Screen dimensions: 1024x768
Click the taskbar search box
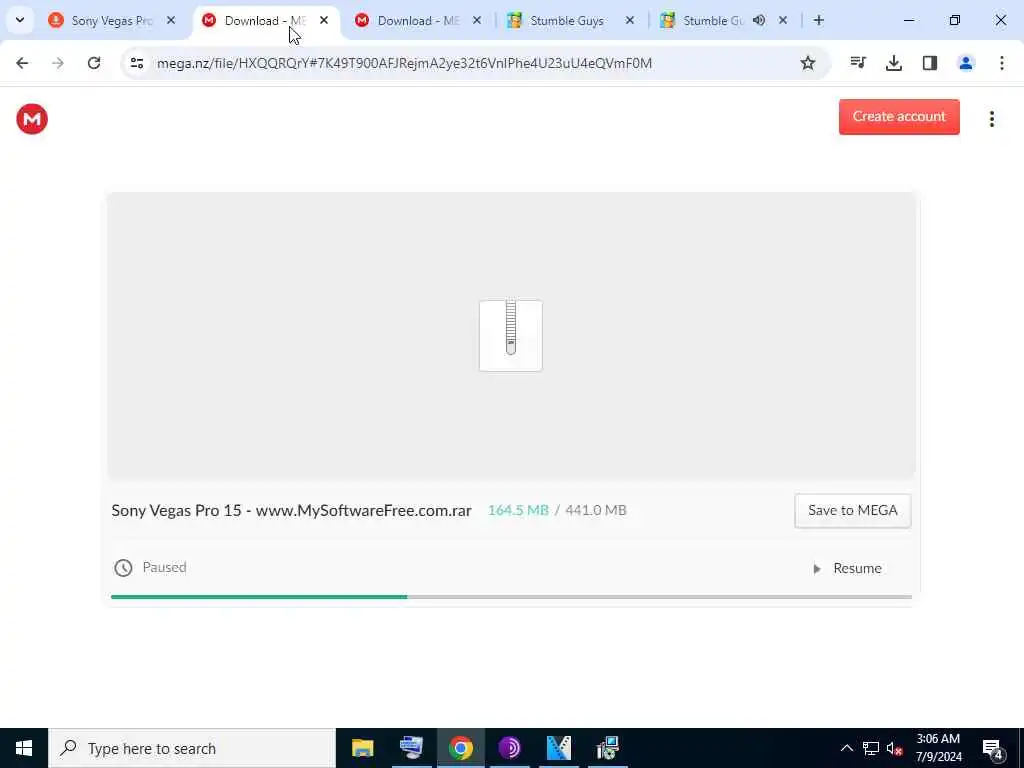point(192,748)
